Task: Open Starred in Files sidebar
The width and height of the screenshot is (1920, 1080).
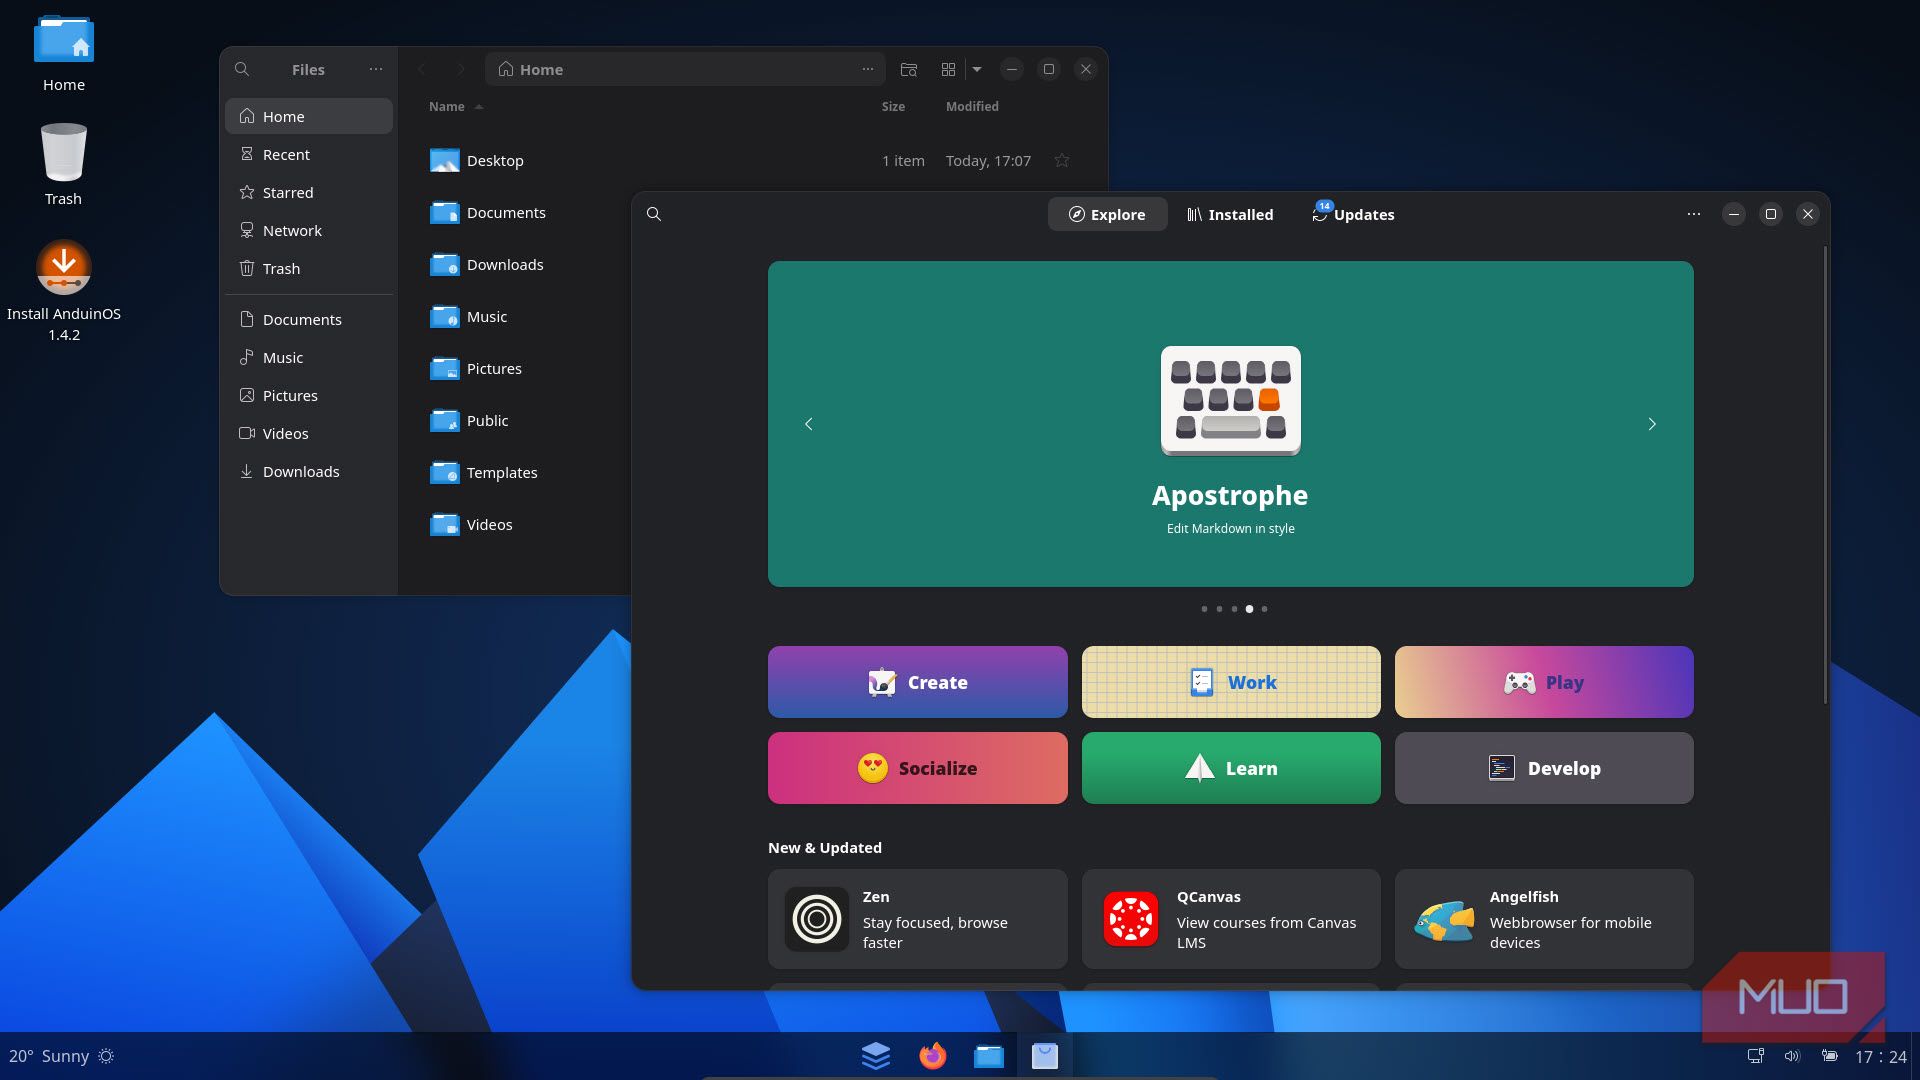Action: (x=309, y=192)
